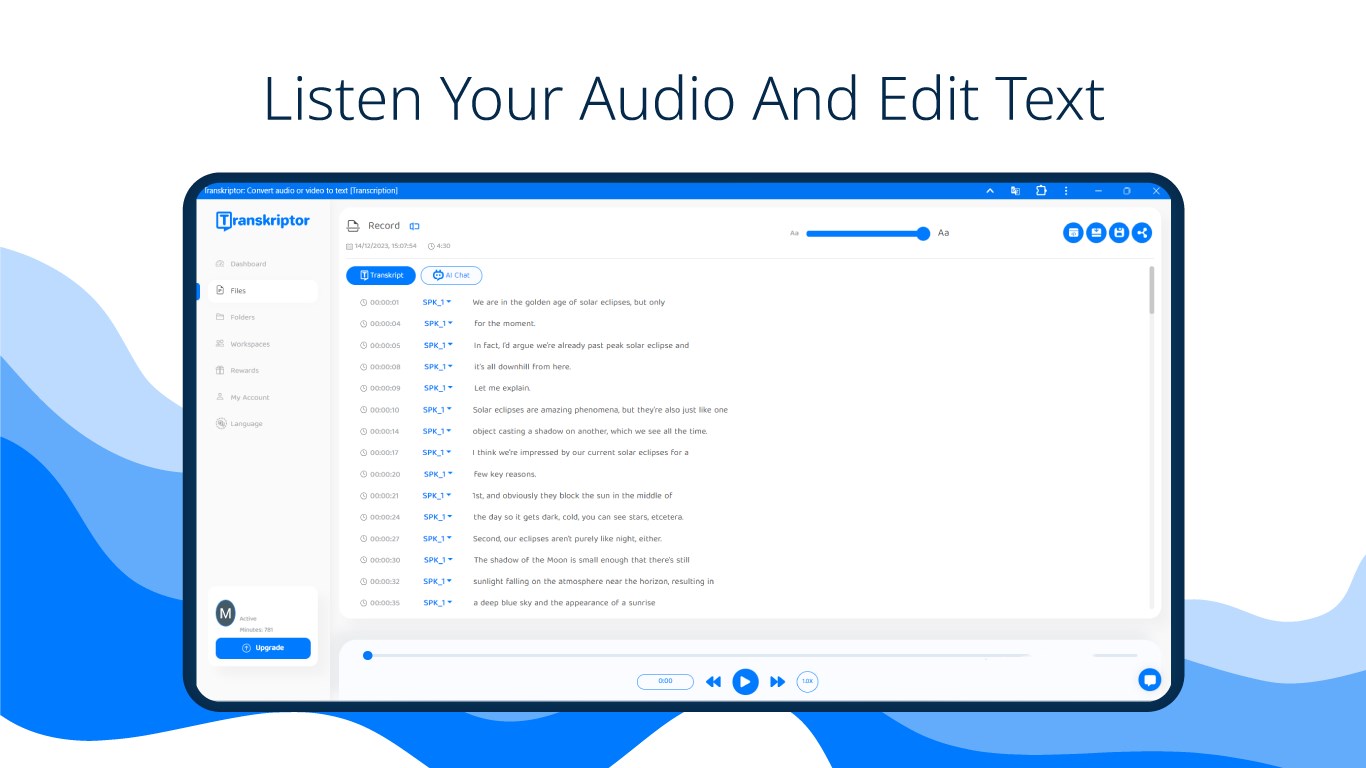Click the transcript vertical scrollbar
The height and width of the screenshot is (768, 1366).
pyautogui.click(x=1151, y=290)
